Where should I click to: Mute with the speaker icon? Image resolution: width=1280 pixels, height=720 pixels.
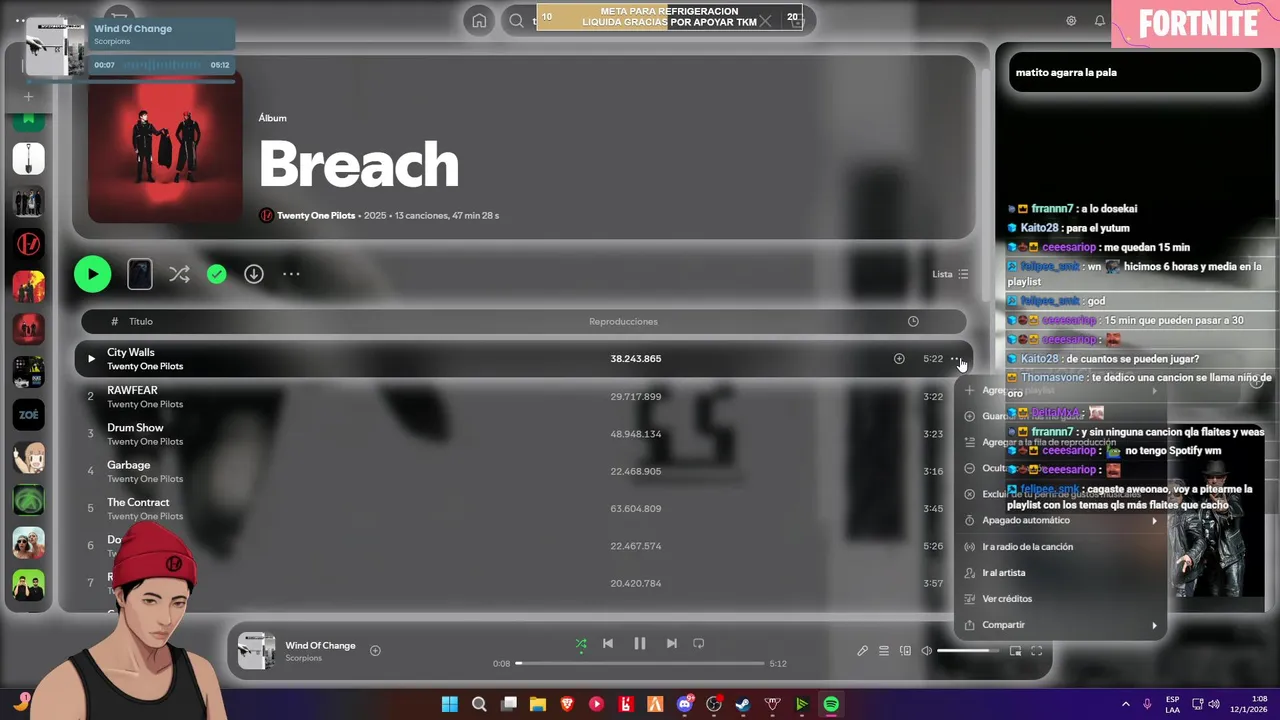click(926, 651)
